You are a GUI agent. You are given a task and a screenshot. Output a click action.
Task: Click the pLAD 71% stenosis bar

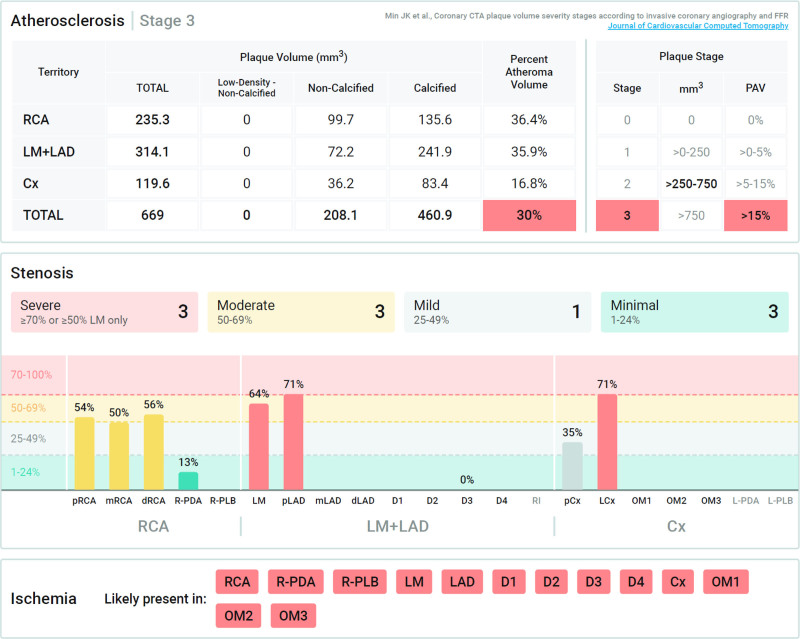pos(294,441)
